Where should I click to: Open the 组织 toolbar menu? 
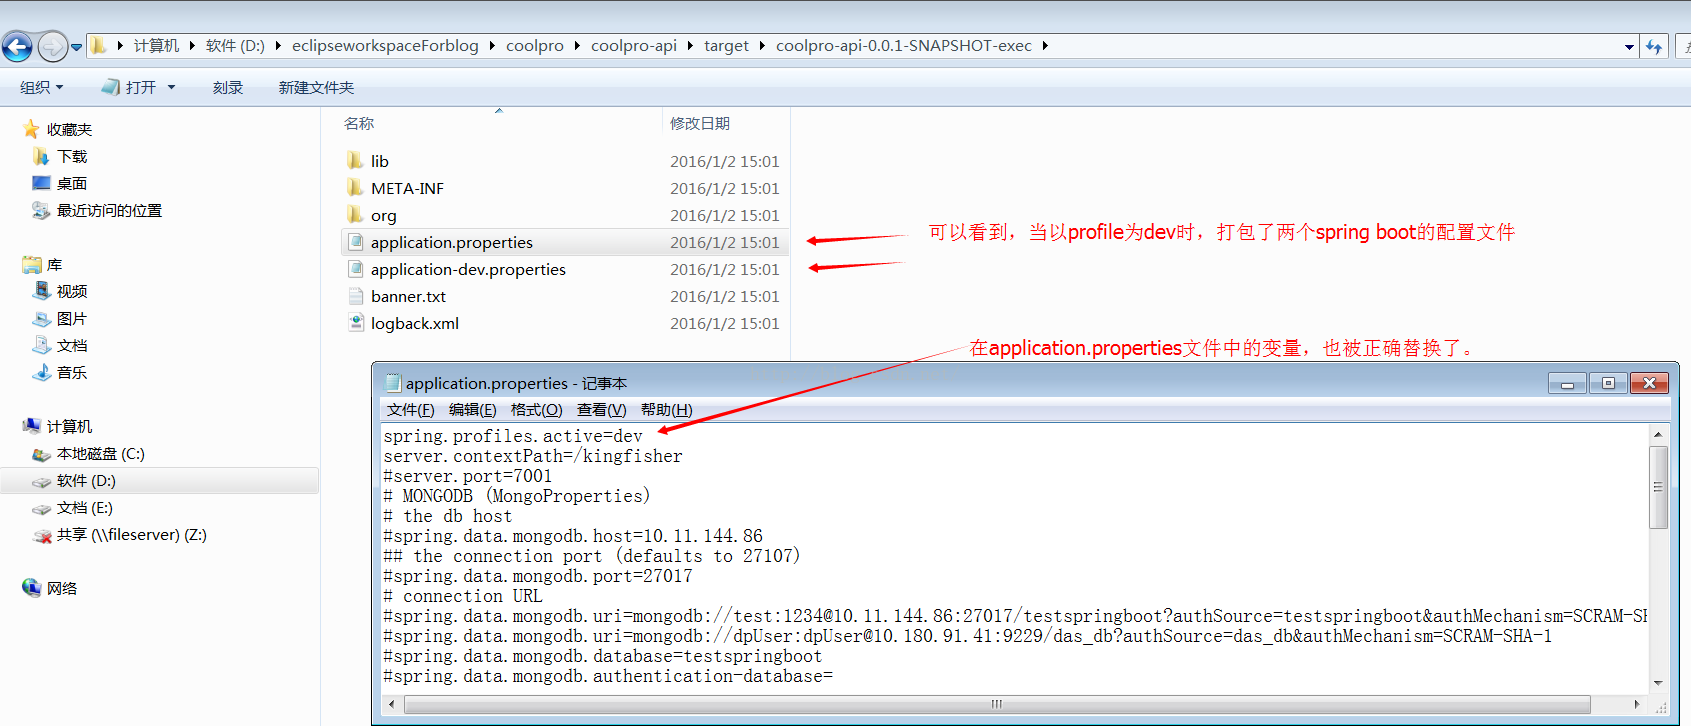click(42, 88)
